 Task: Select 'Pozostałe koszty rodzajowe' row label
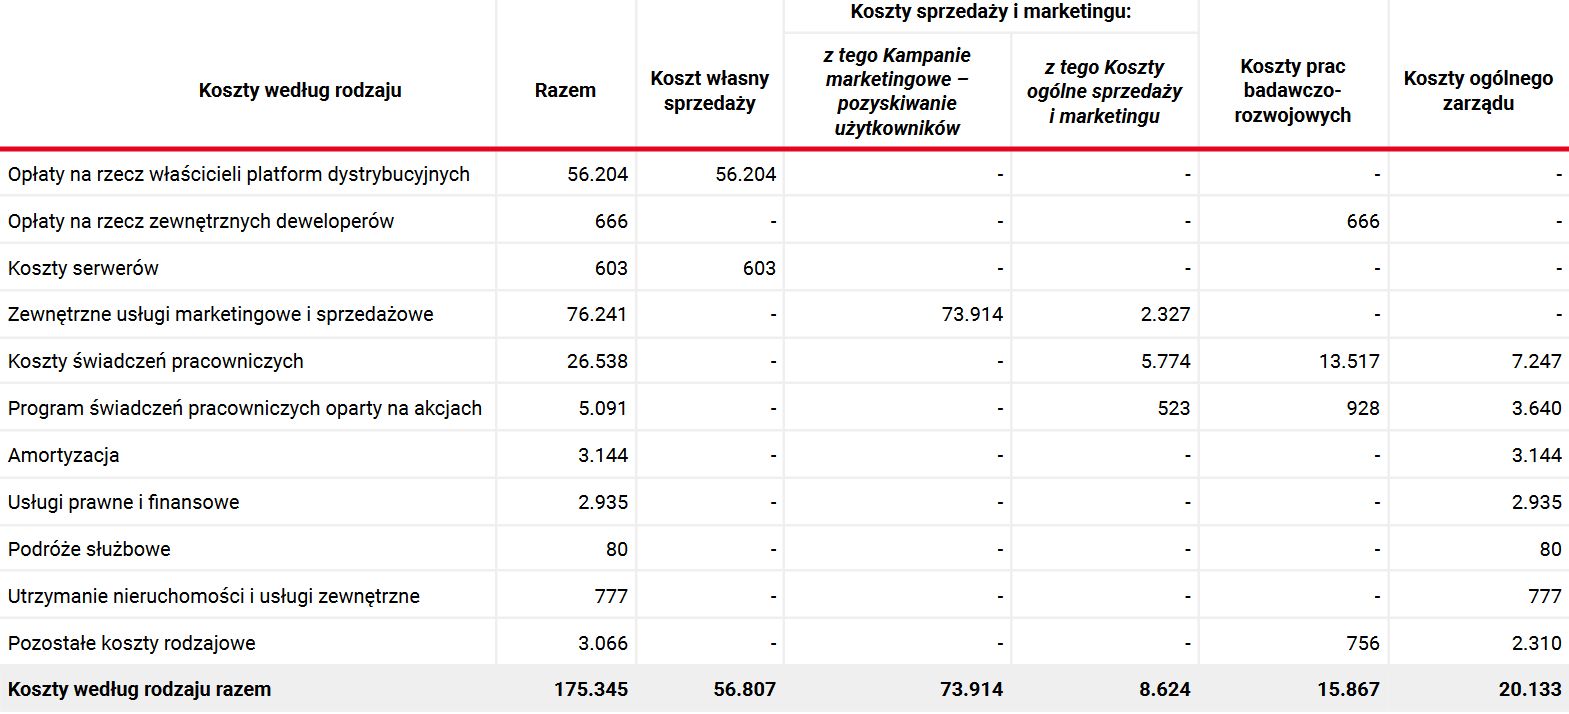click(132, 643)
